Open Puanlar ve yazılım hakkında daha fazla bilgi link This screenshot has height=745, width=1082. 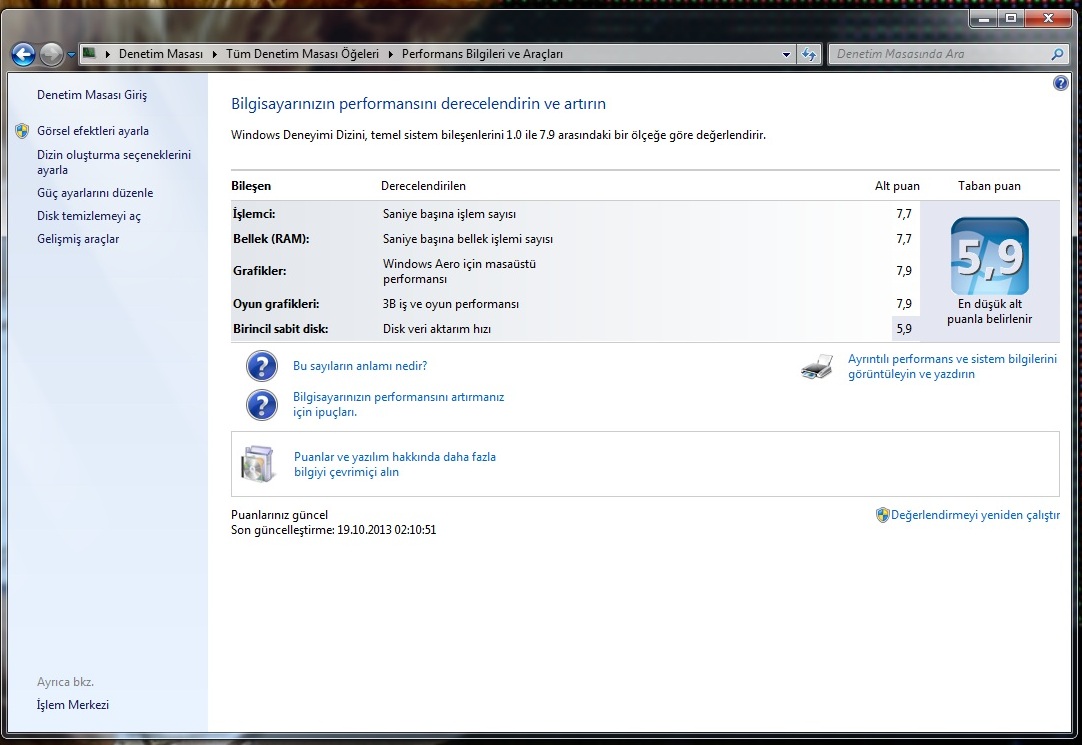tap(395, 464)
